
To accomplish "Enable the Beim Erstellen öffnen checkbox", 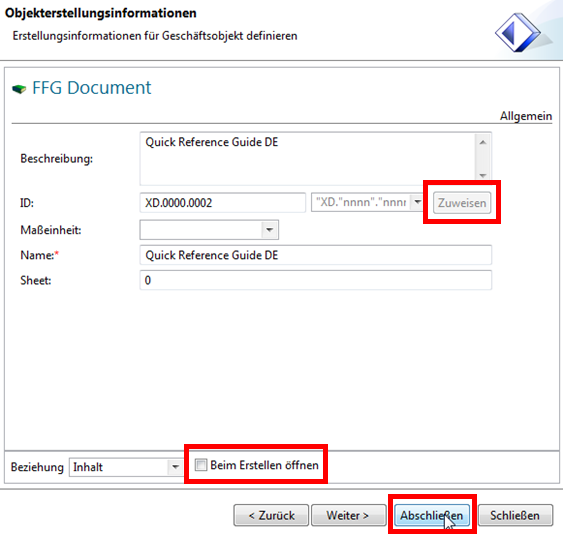I will [x=201, y=465].
